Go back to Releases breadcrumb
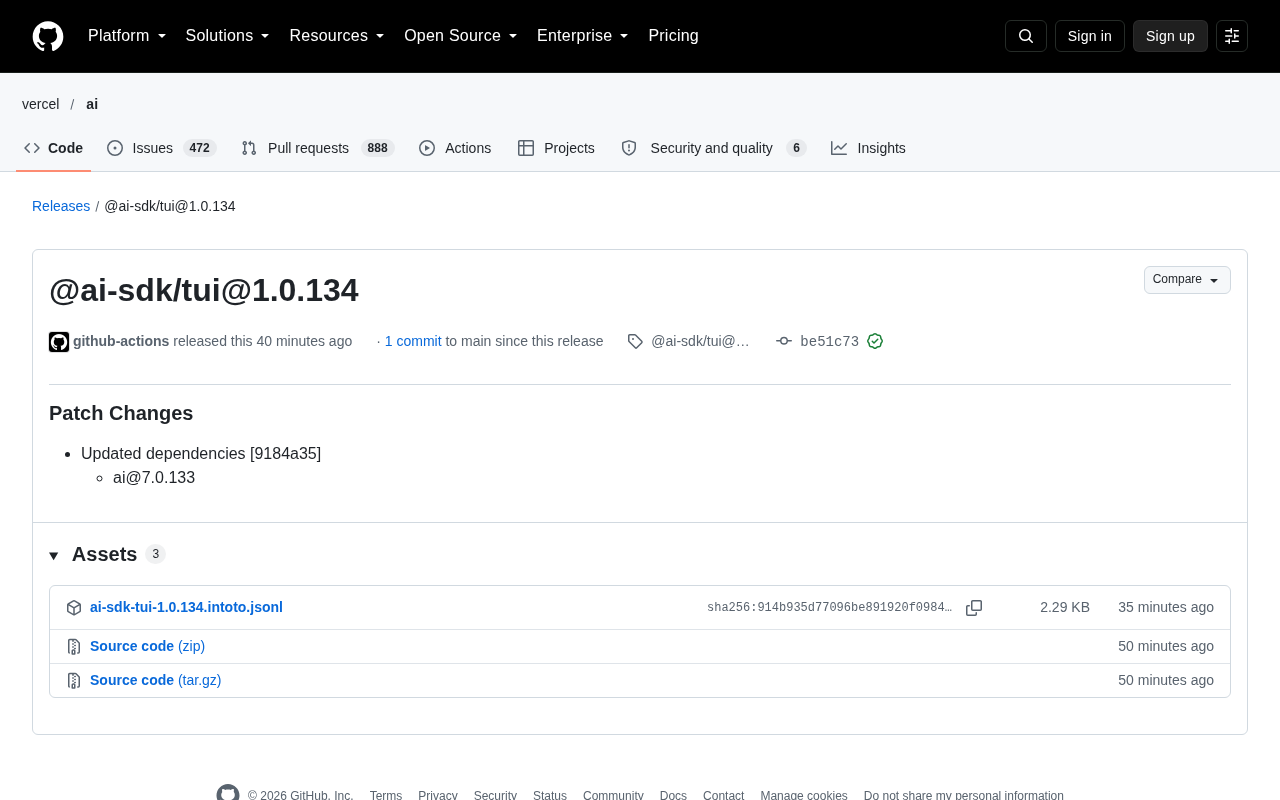1280x800 pixels. click(x=61, y=206)
